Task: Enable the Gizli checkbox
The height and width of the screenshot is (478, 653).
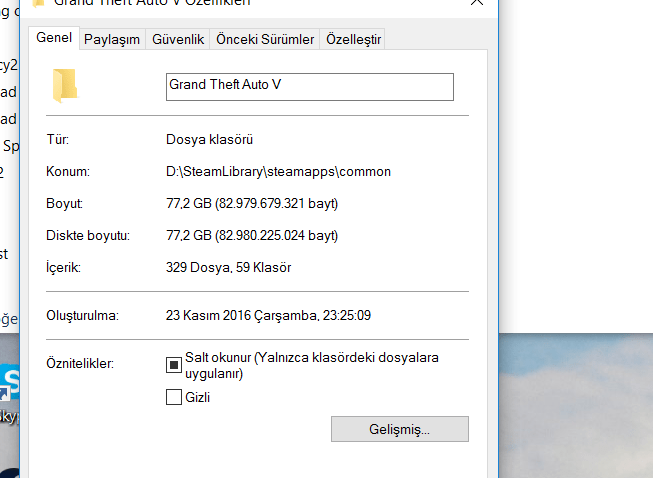Action: tap(174, 397)
